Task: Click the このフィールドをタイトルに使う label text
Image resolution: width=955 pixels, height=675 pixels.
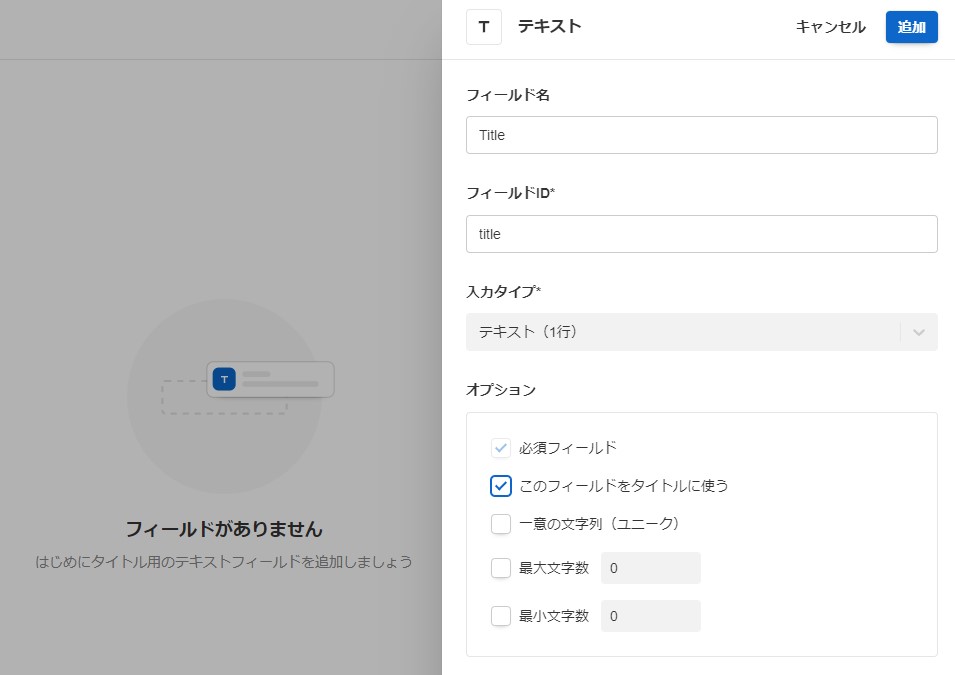Action: tap(624, 486)
